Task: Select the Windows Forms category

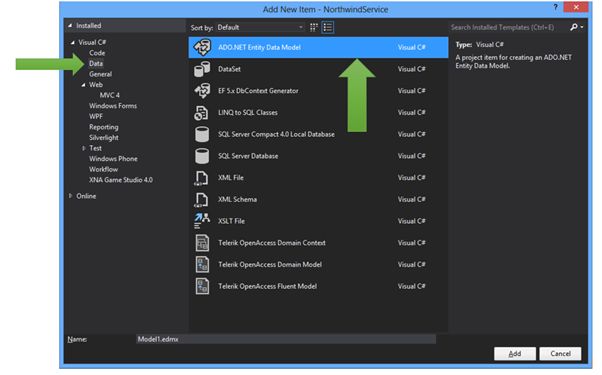Action: click(x=113, y=106)
